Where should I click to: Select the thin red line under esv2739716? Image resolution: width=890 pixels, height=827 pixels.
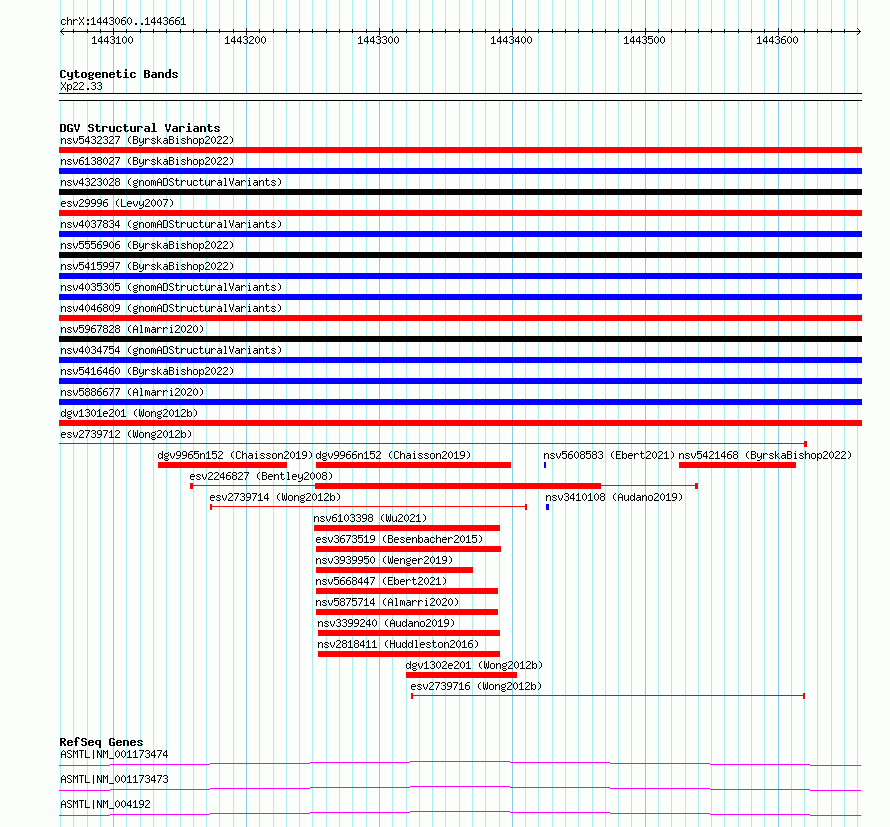(x=608, y=696)
